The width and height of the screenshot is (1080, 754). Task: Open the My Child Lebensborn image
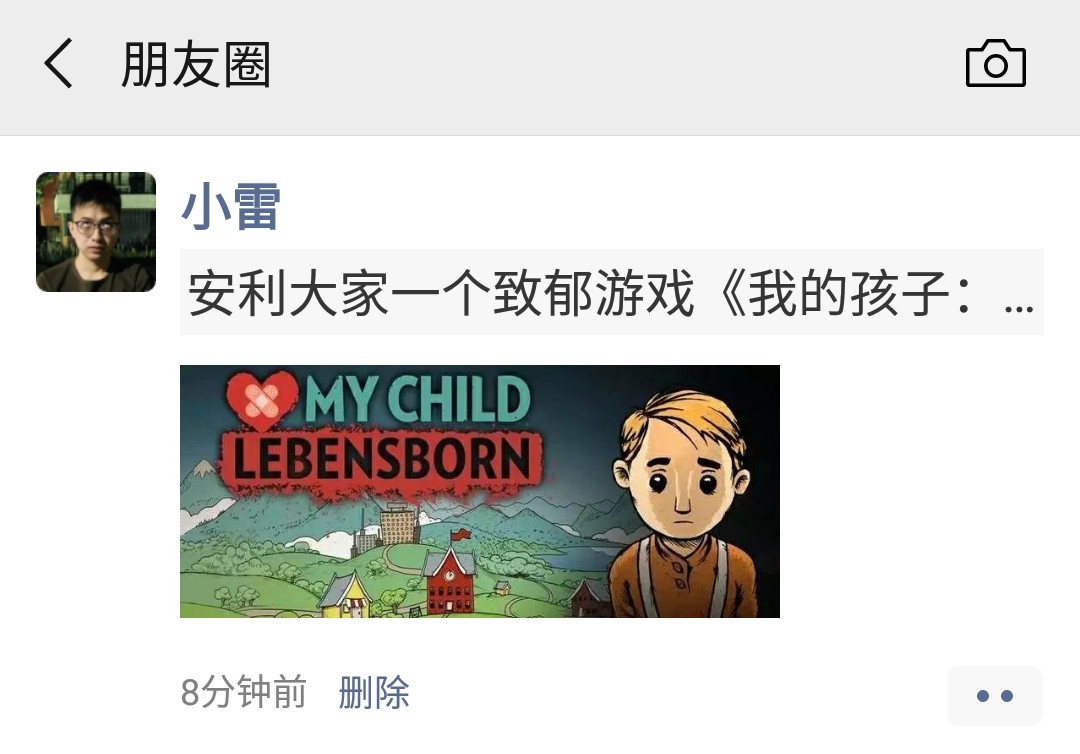pyautogui.click(x=479, y=491)
